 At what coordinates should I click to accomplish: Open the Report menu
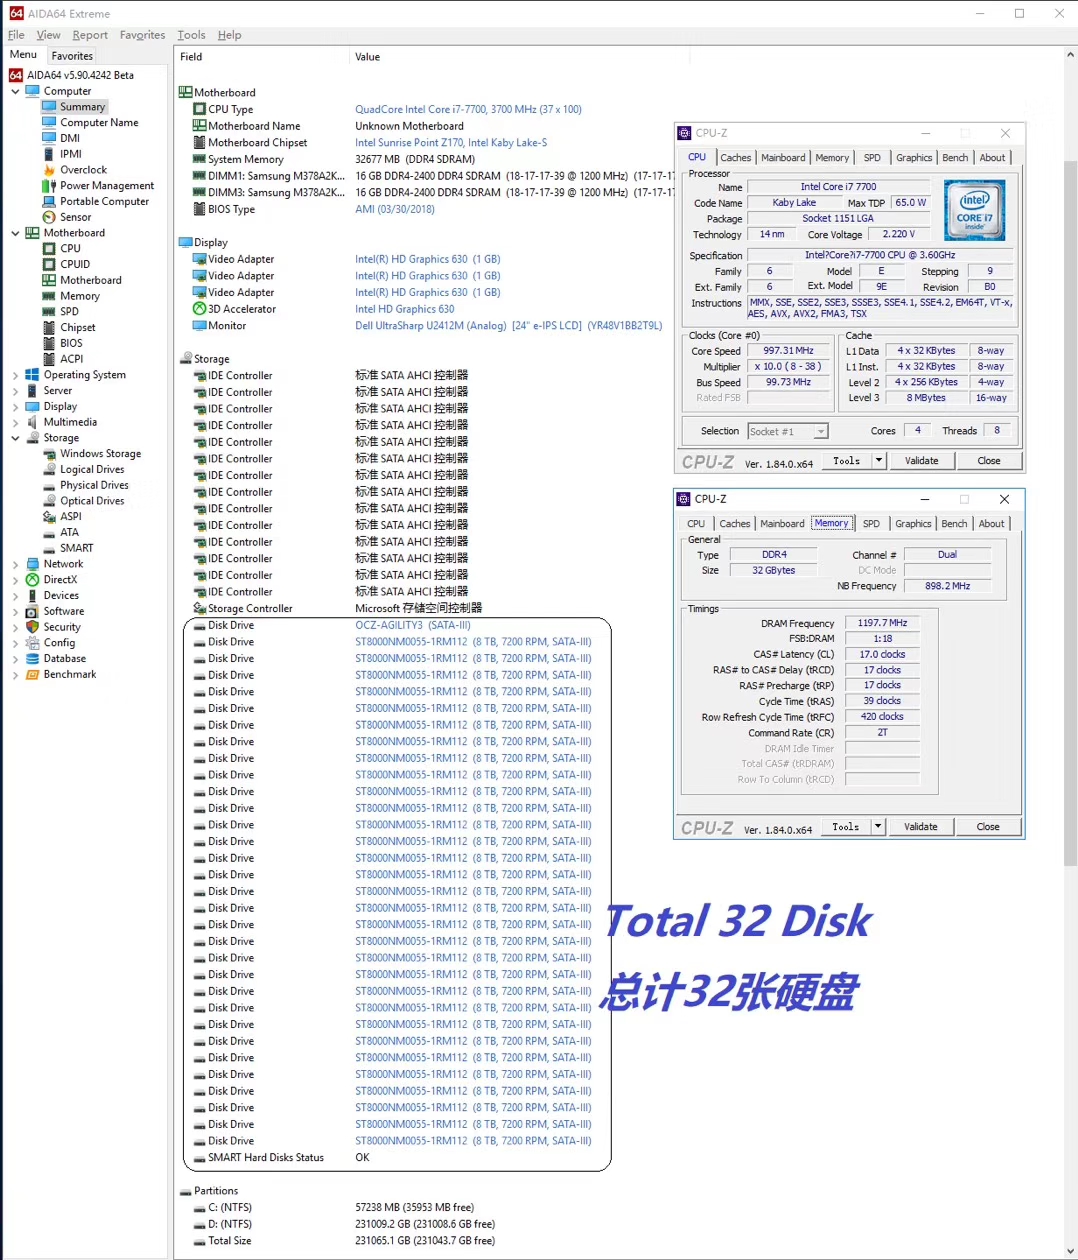(89, 35)
